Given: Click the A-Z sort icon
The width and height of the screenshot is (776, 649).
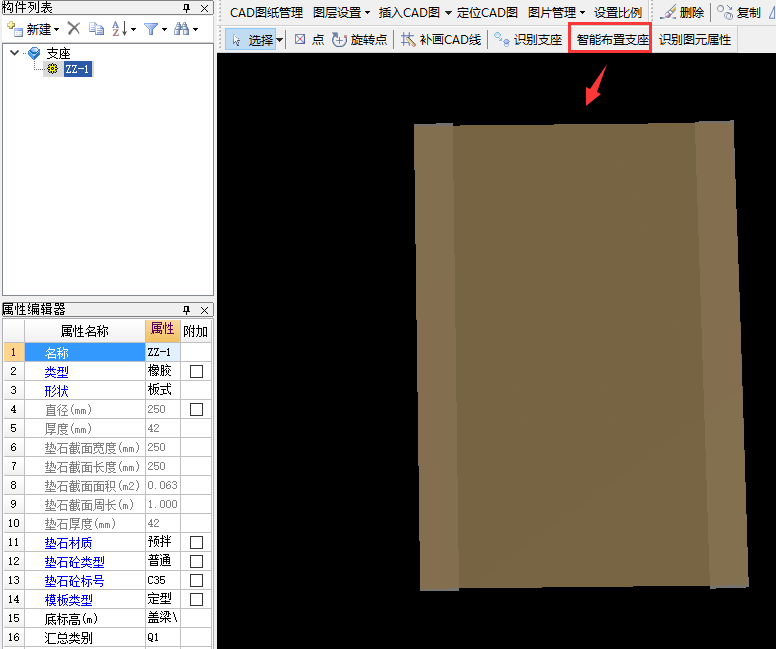Looking at the screenshot, I should click(121, 29).
